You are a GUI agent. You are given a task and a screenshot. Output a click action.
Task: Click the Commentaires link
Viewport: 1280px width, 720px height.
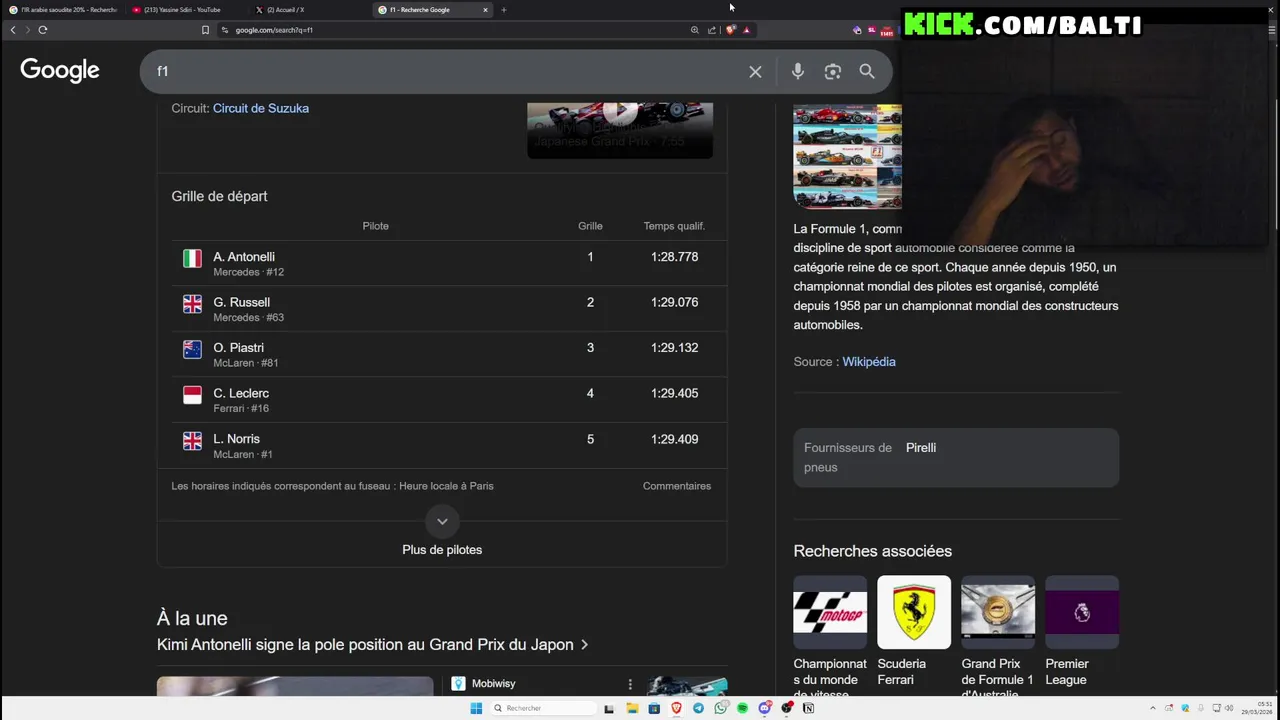pyautogui.click(x=677, y=486)
